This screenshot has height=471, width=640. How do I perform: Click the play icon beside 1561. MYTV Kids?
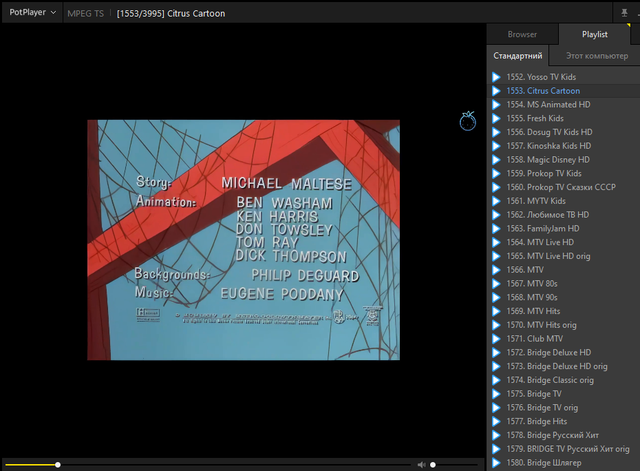496,201
